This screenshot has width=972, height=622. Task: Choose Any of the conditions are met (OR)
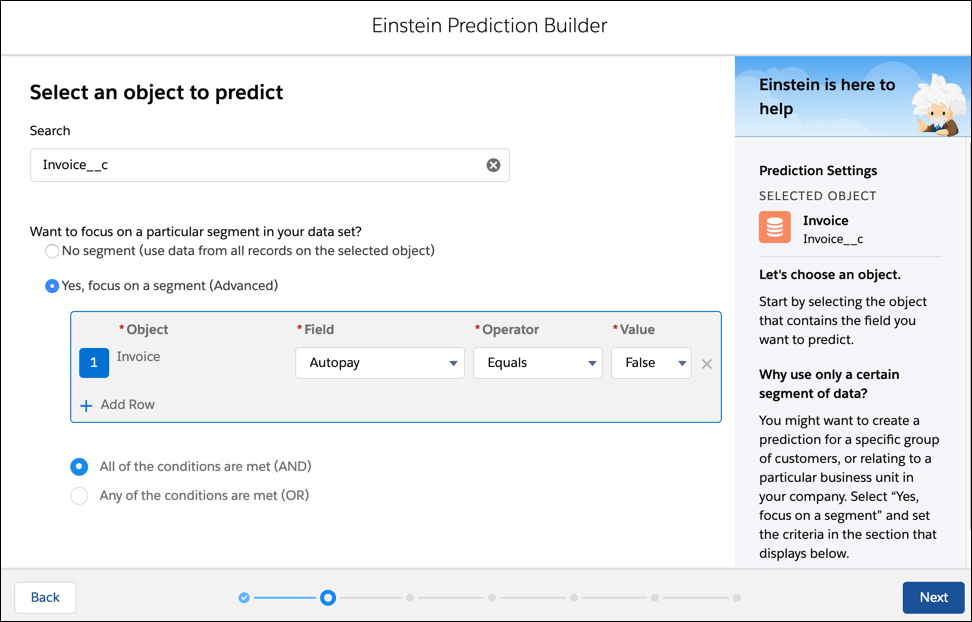coord(79,496)
